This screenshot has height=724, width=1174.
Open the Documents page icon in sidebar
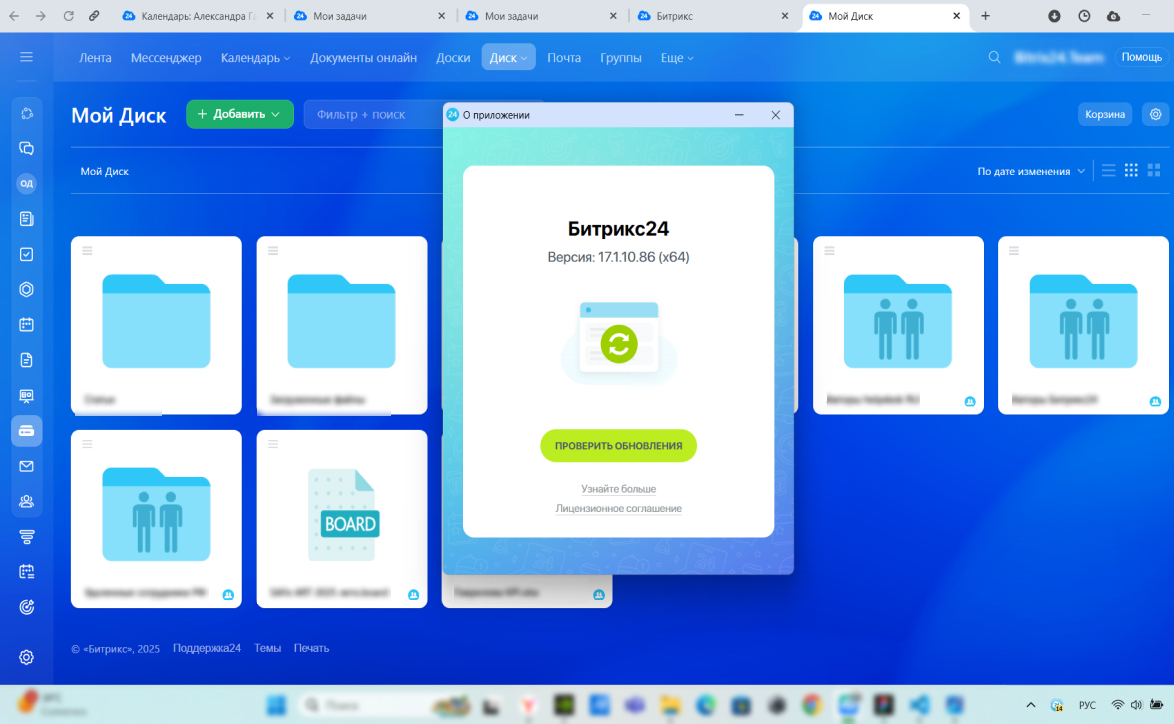click(26, 360)
